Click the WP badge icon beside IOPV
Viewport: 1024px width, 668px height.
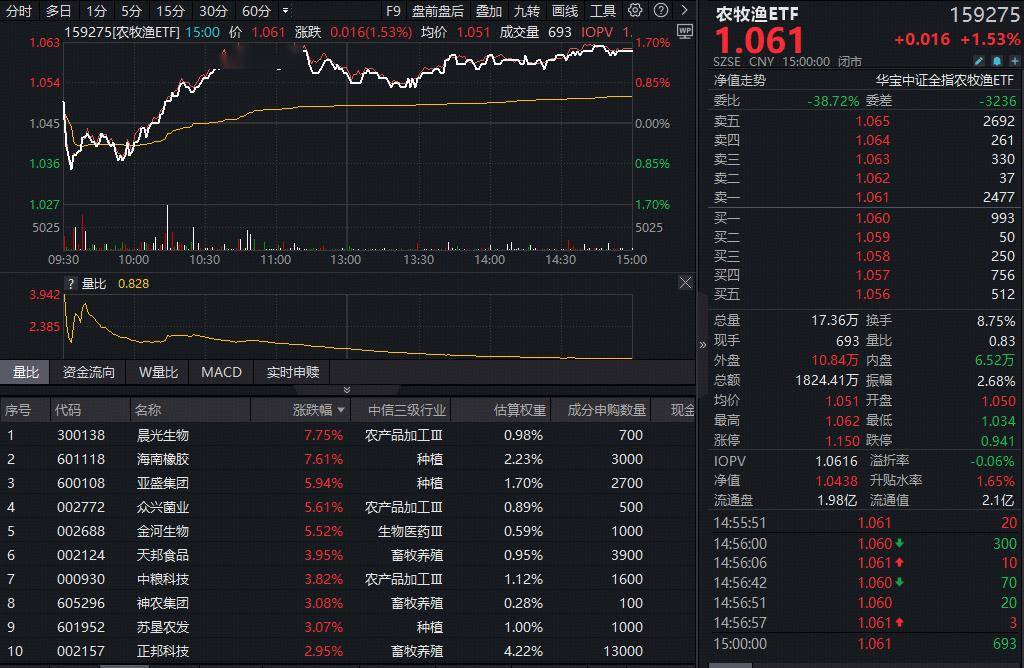tap(684, 31)
